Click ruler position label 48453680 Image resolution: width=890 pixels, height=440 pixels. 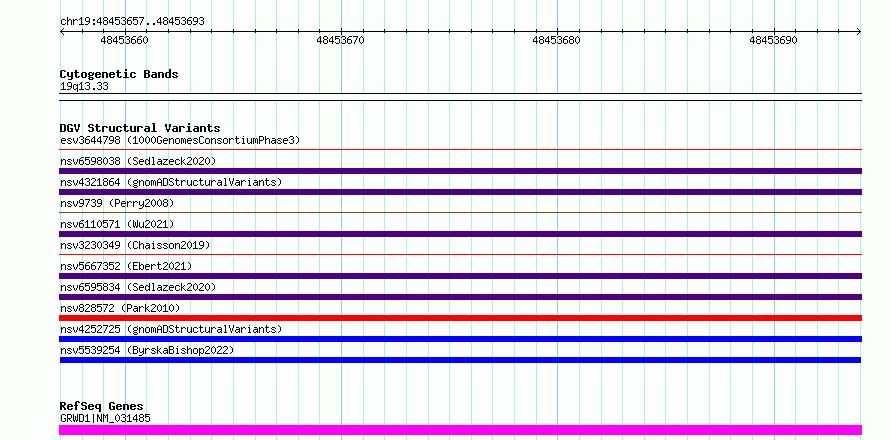557,40
